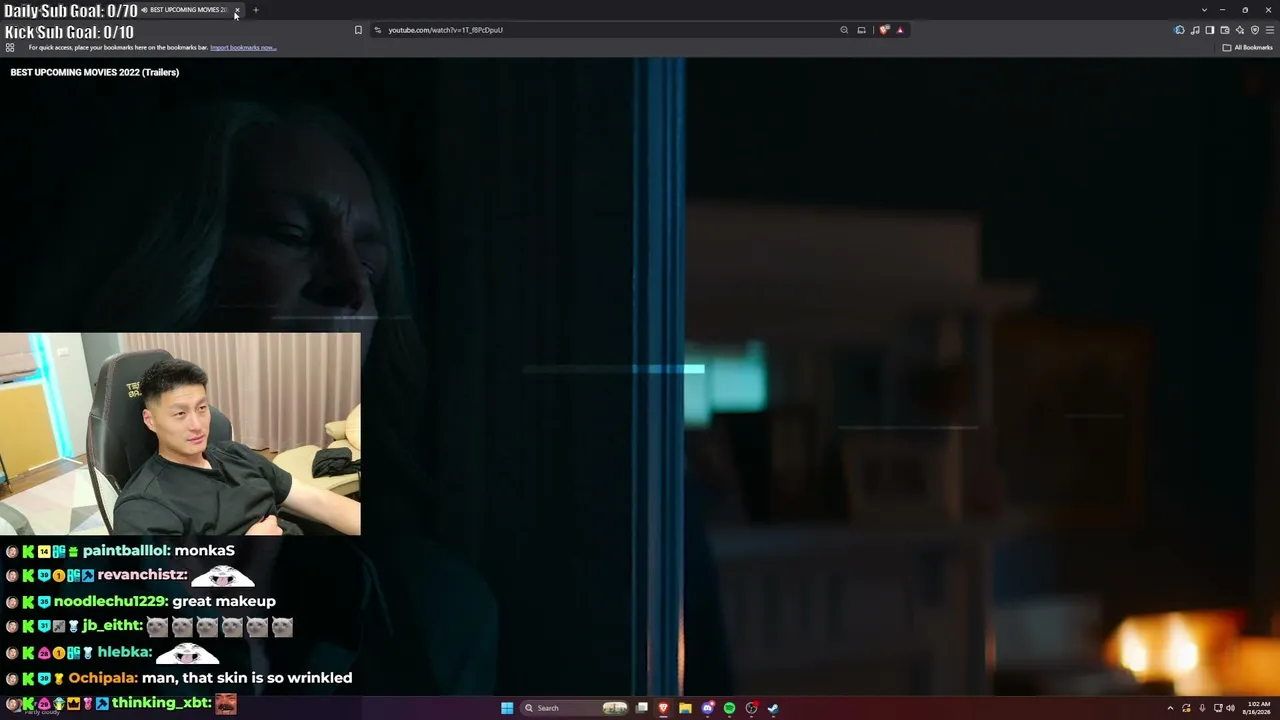Open the apps grid on bookmarks bar
The height and width of the screenshot is (720, 1280).
coord(10,47)
